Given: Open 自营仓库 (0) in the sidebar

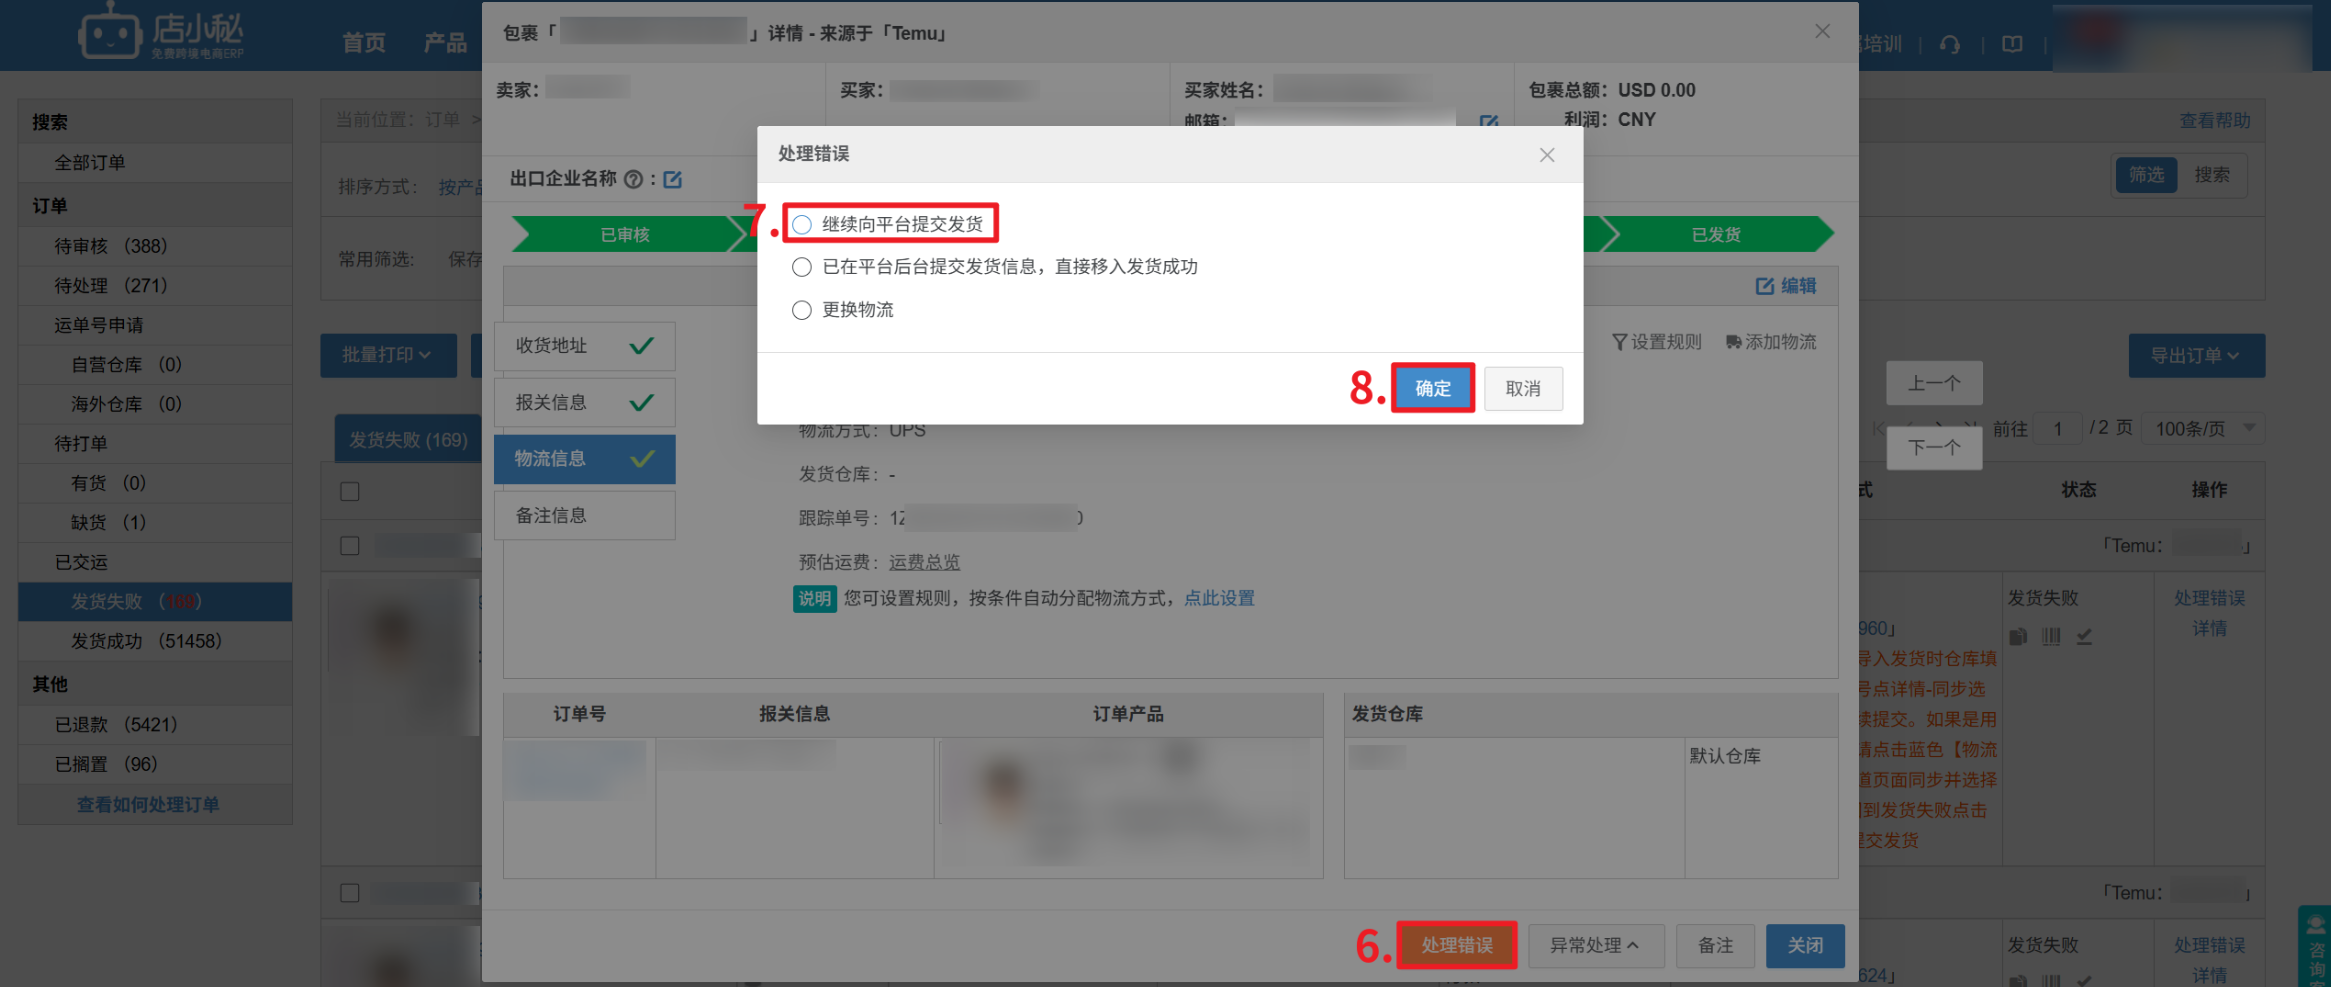Looking at the screenshot, I should pos(155,365).
